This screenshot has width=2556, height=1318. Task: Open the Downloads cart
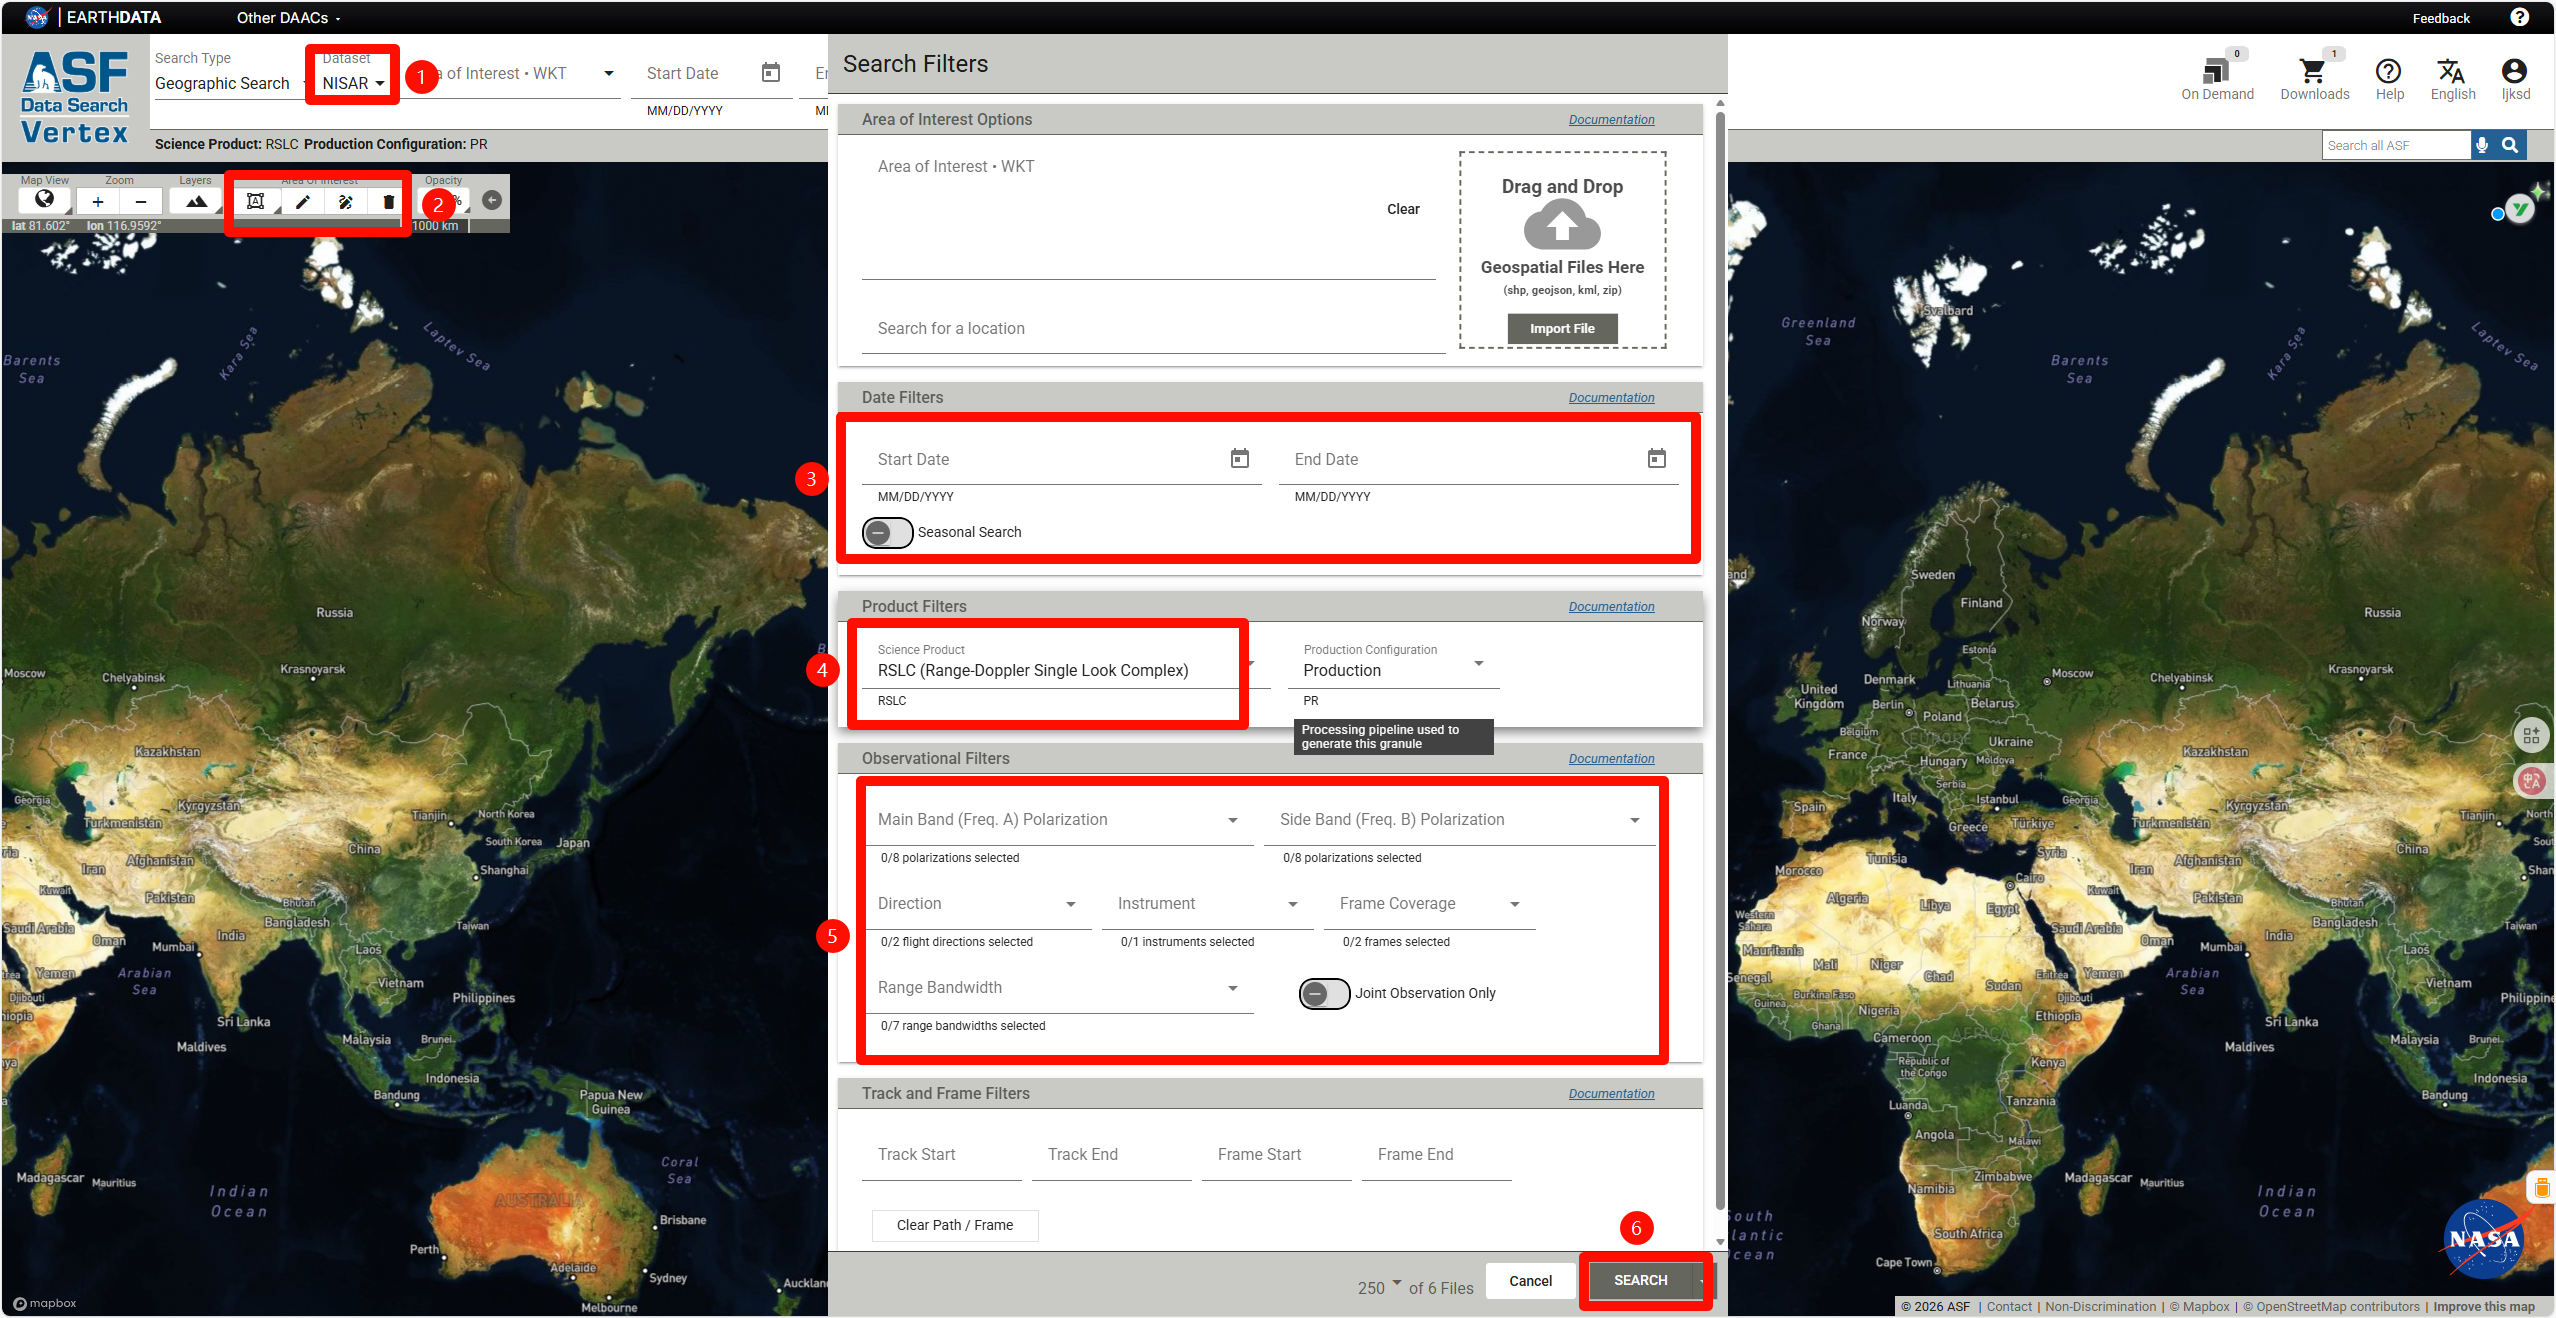coord(2314,78)
